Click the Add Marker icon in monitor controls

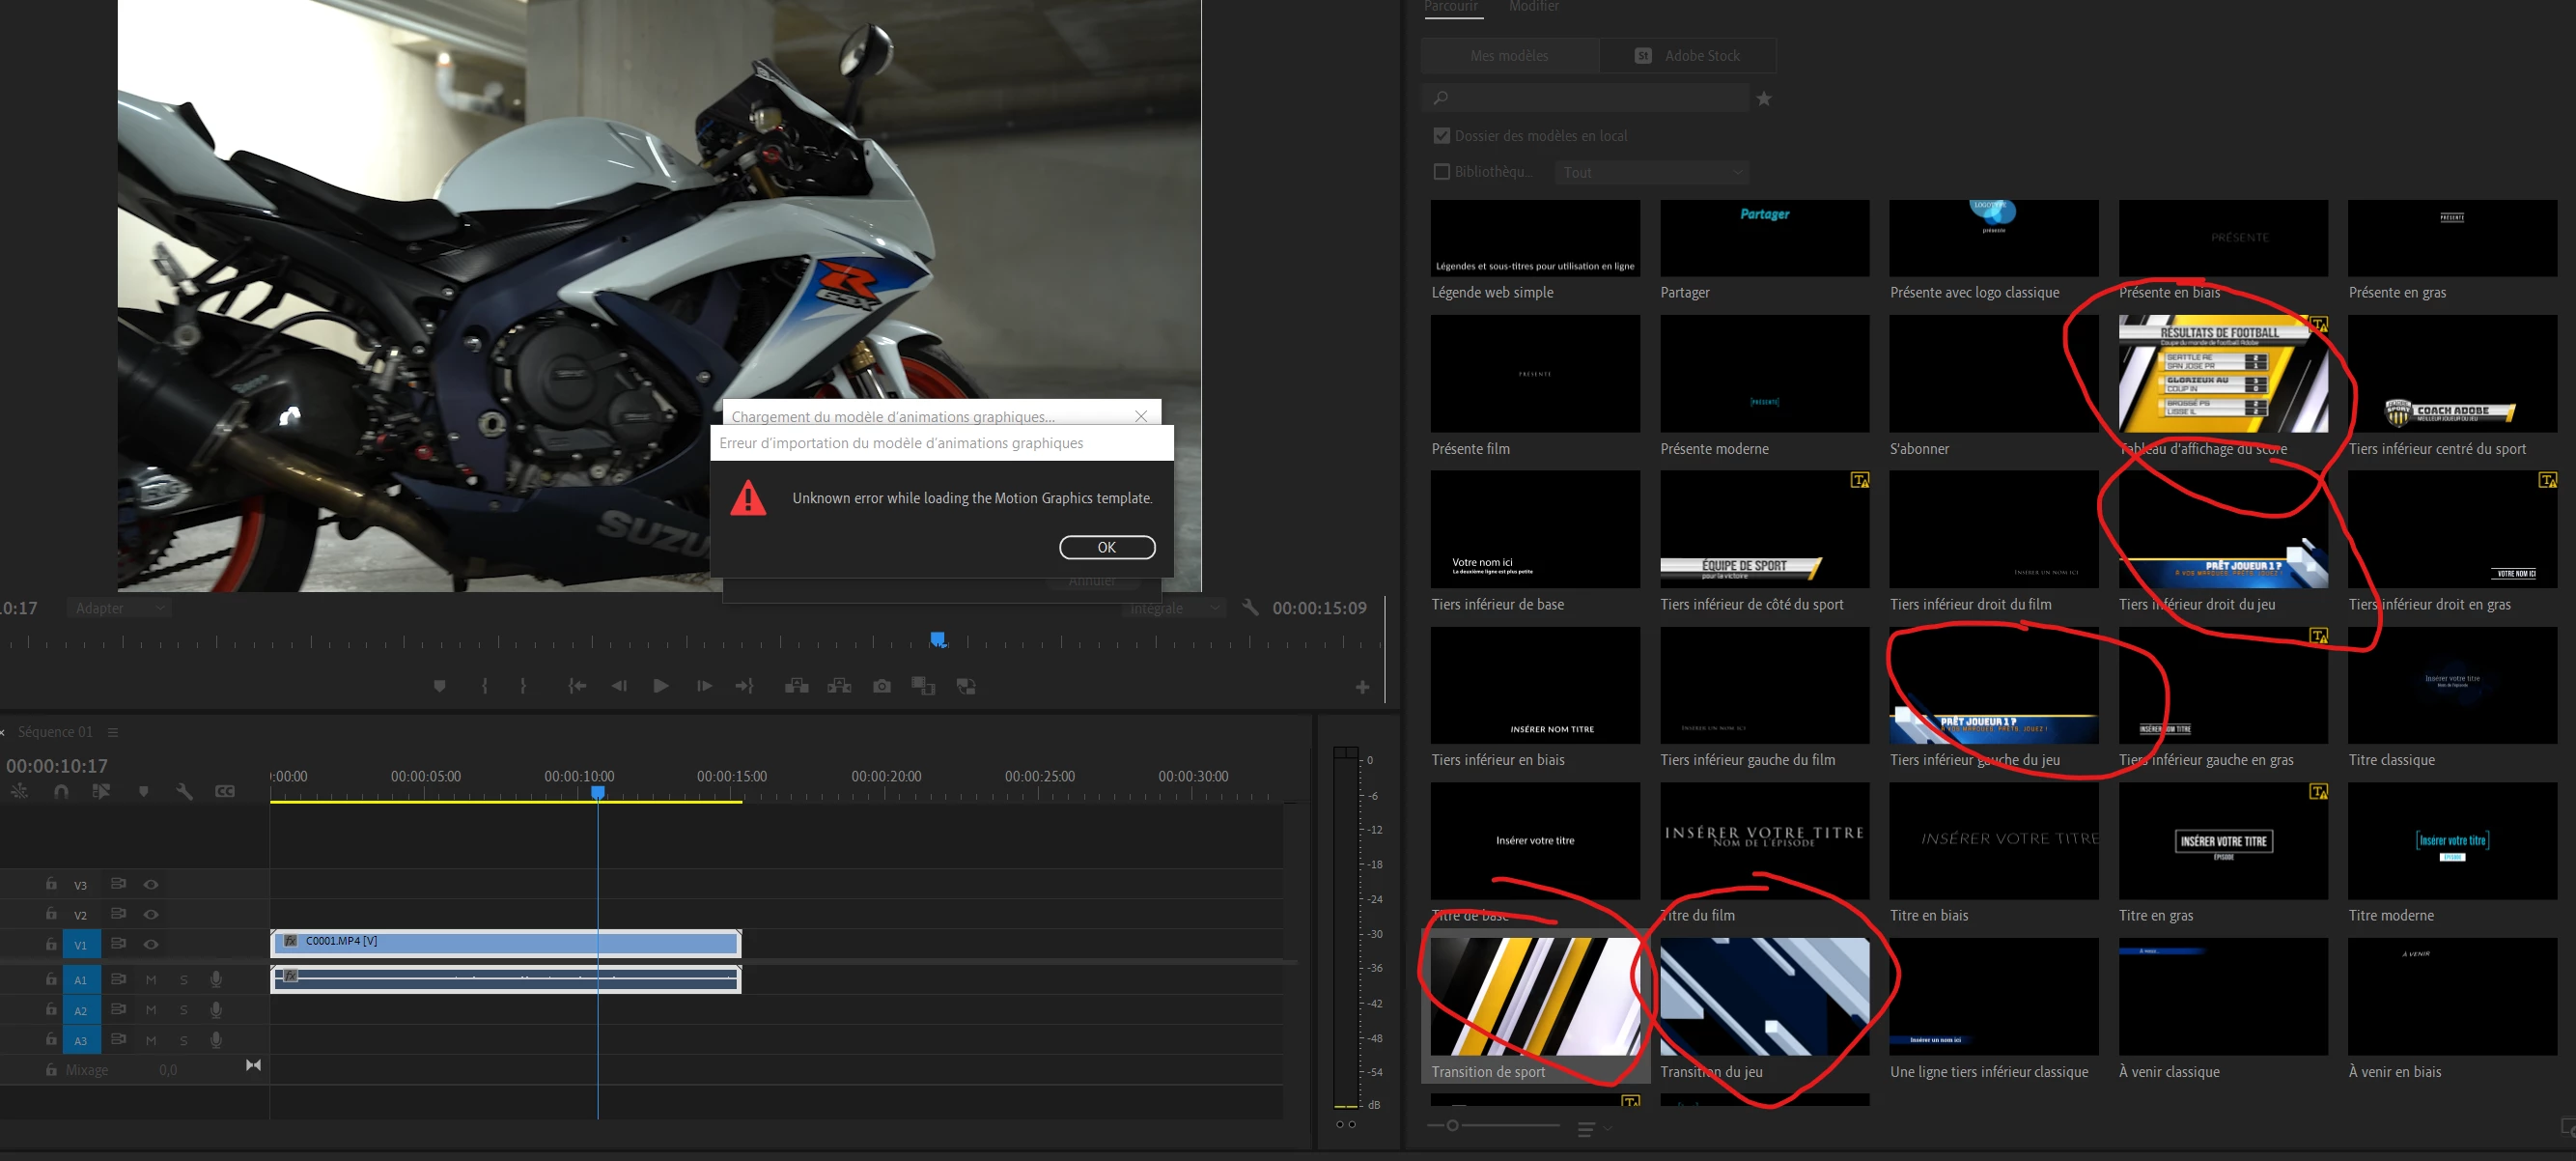point(439,686)
